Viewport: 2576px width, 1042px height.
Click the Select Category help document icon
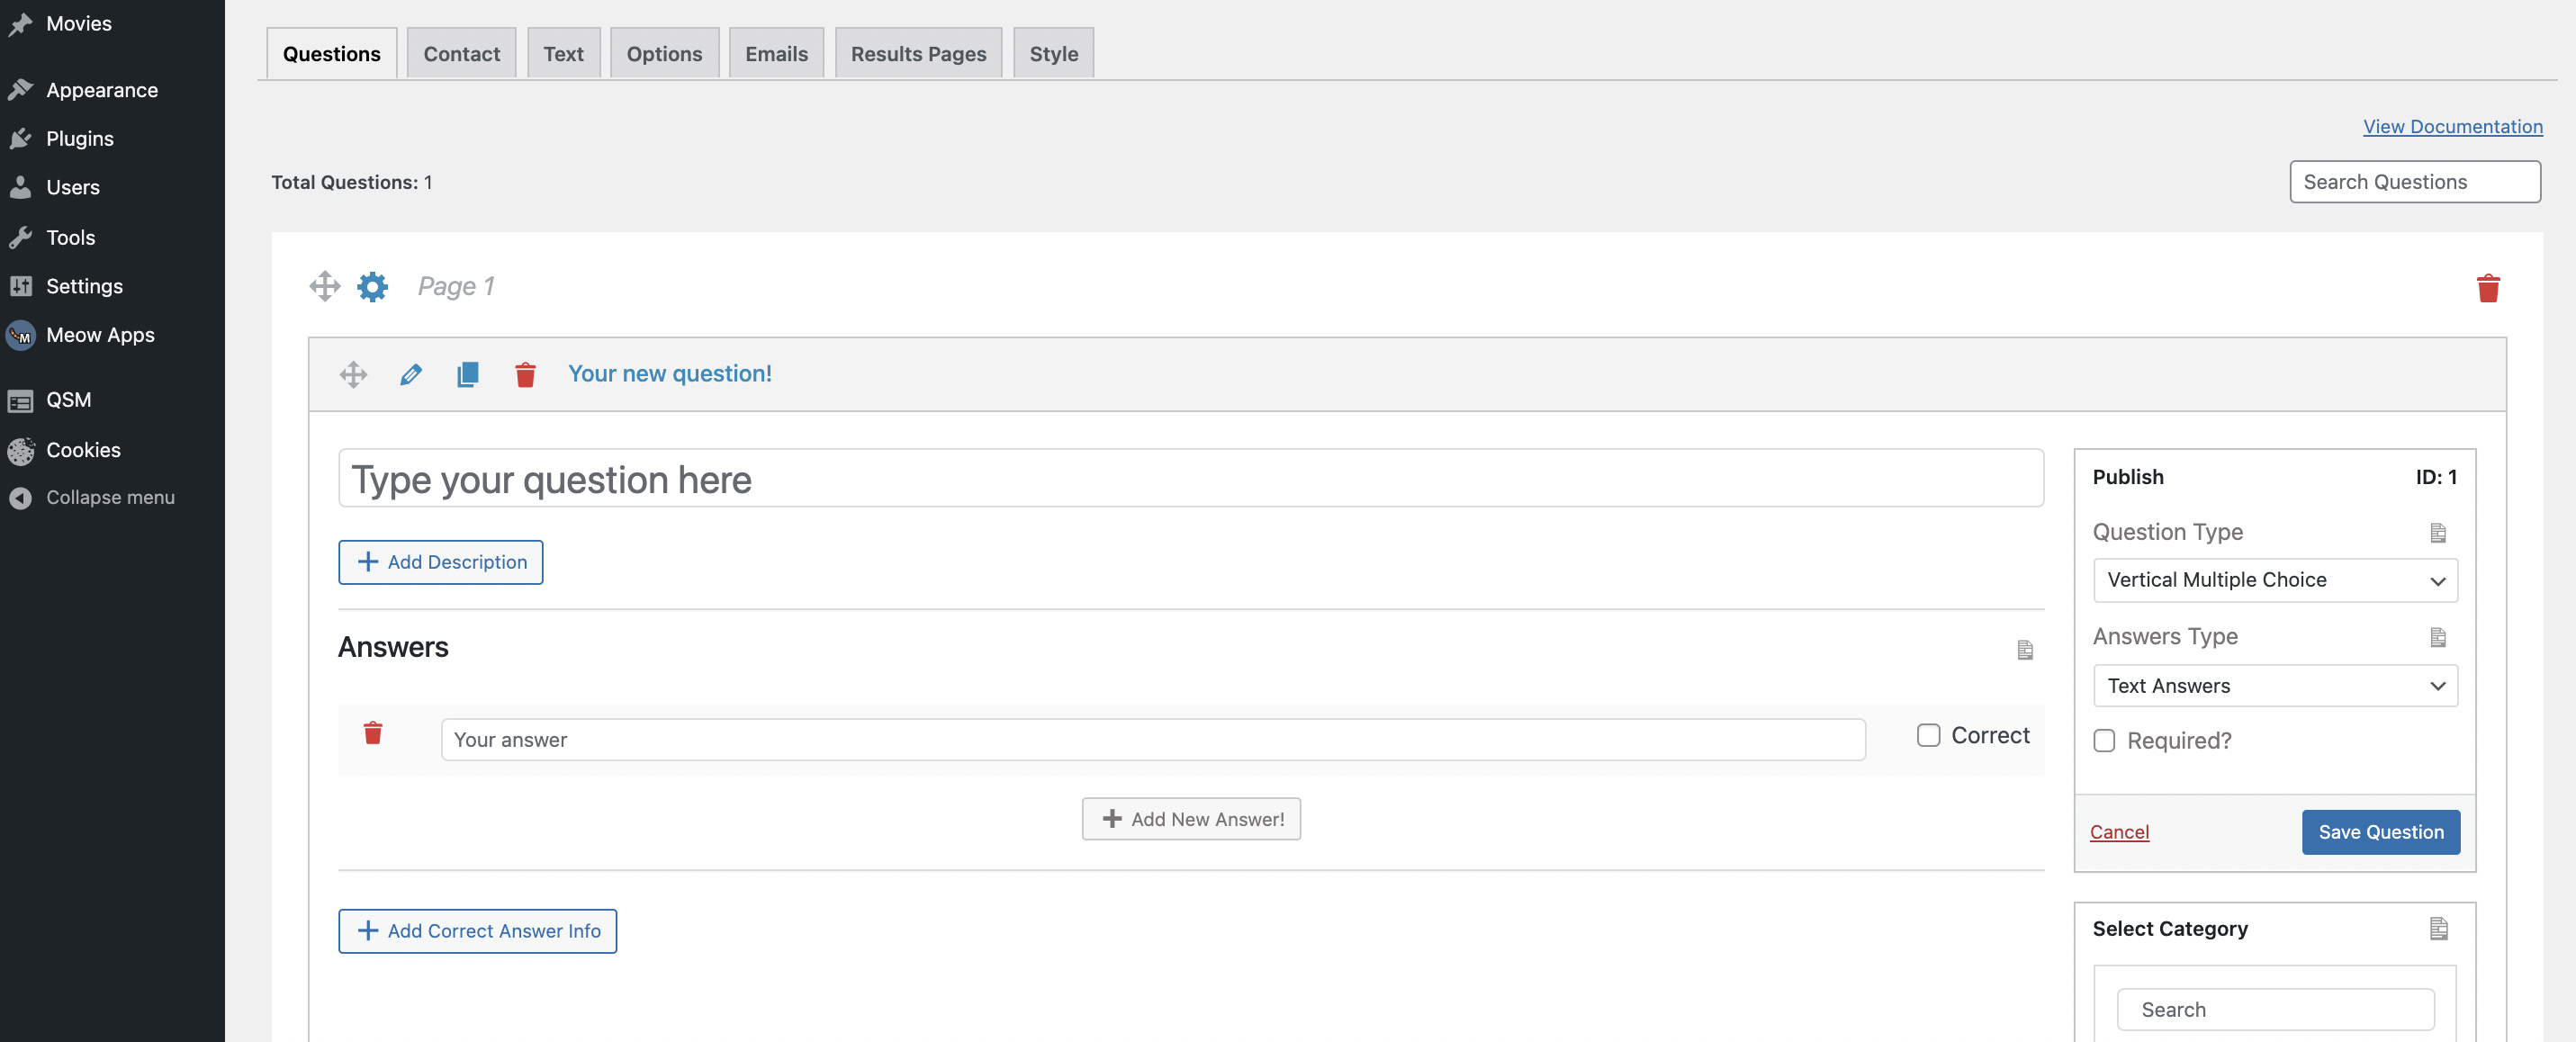point(2438,929)
